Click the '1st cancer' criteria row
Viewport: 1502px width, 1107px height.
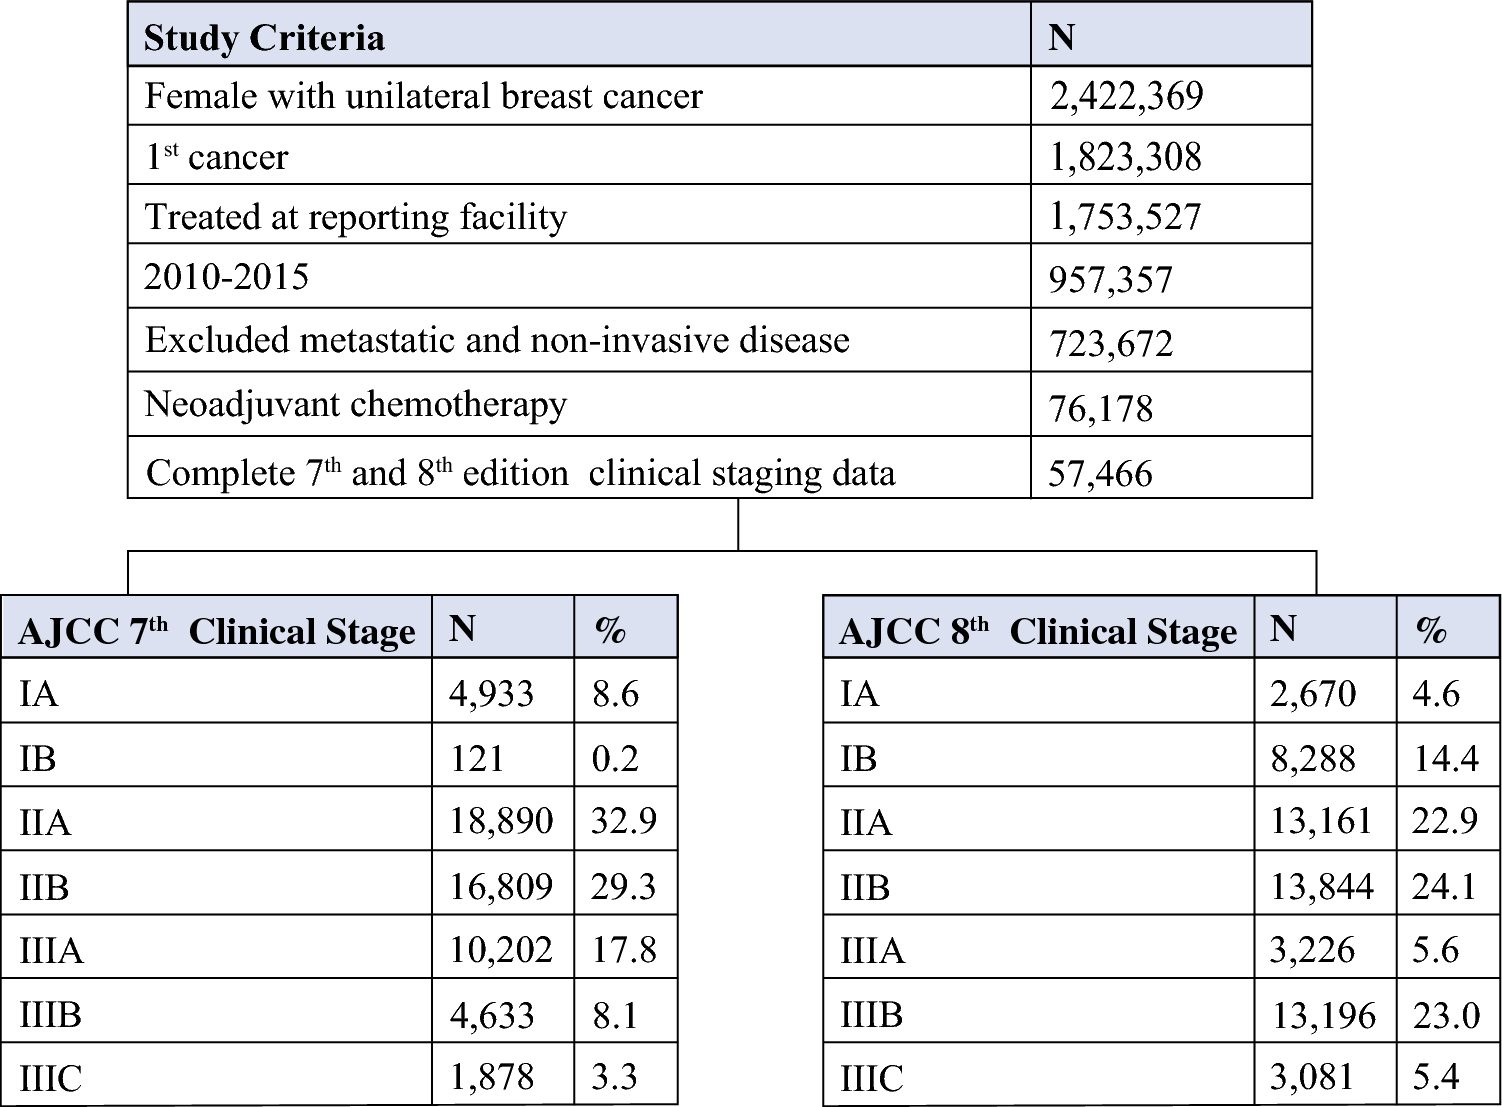217,157
